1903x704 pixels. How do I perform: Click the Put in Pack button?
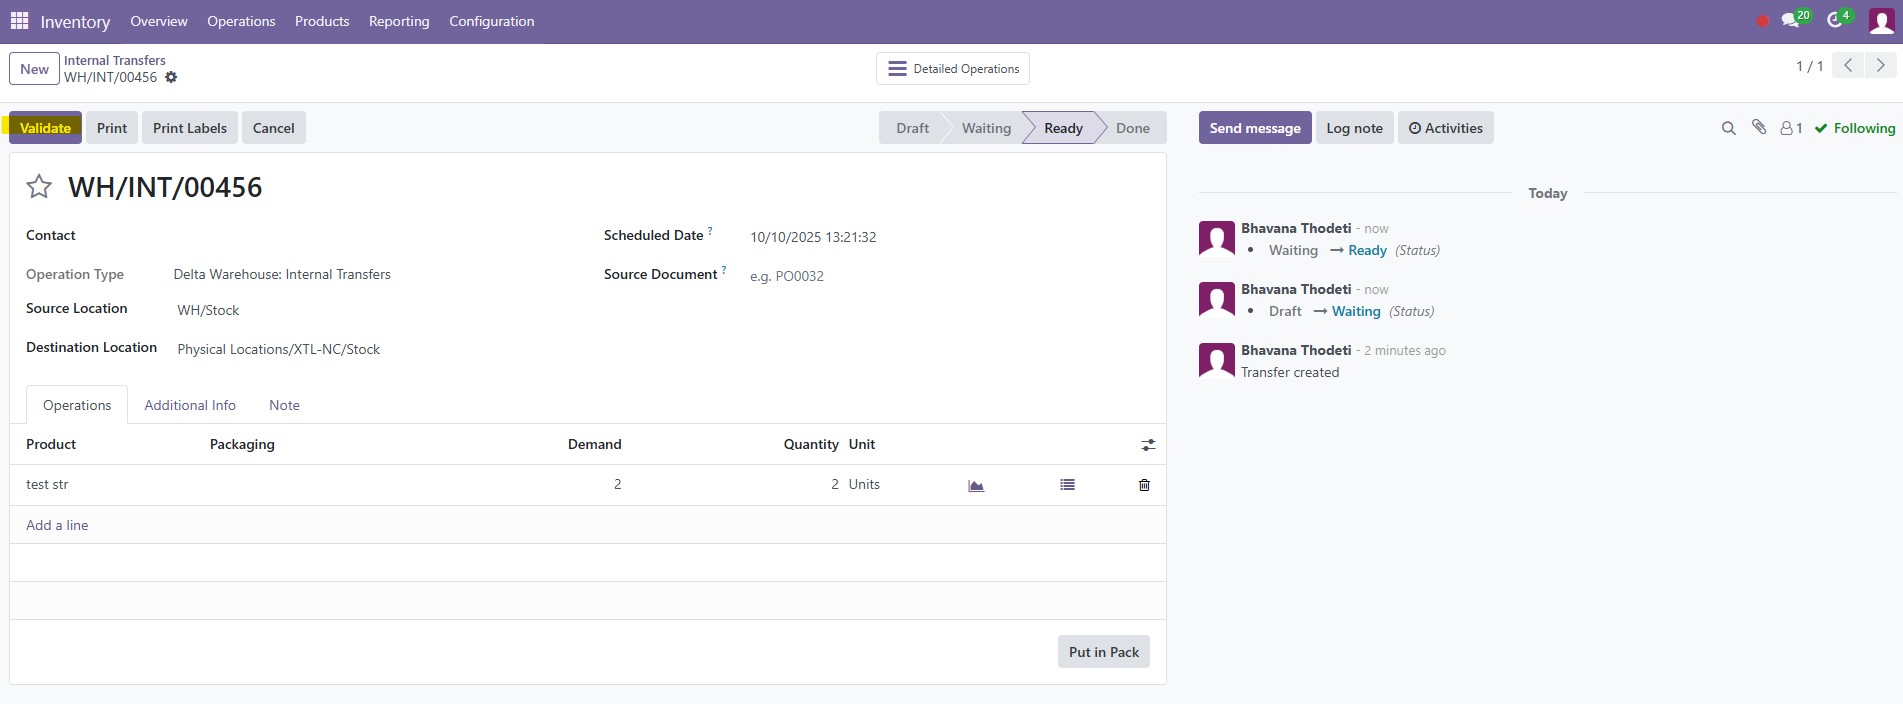[x=1103, y=652]
